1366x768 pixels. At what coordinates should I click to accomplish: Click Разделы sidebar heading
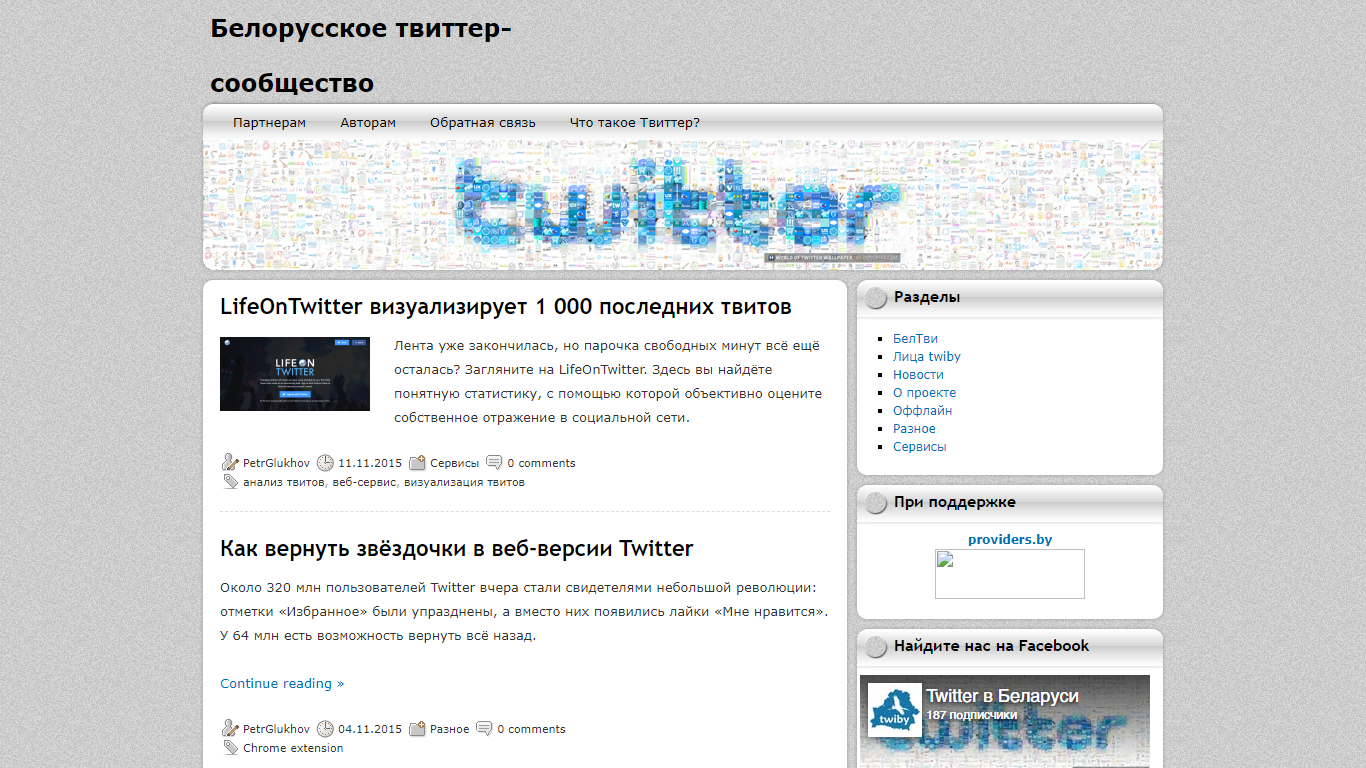tap(927, 297)
